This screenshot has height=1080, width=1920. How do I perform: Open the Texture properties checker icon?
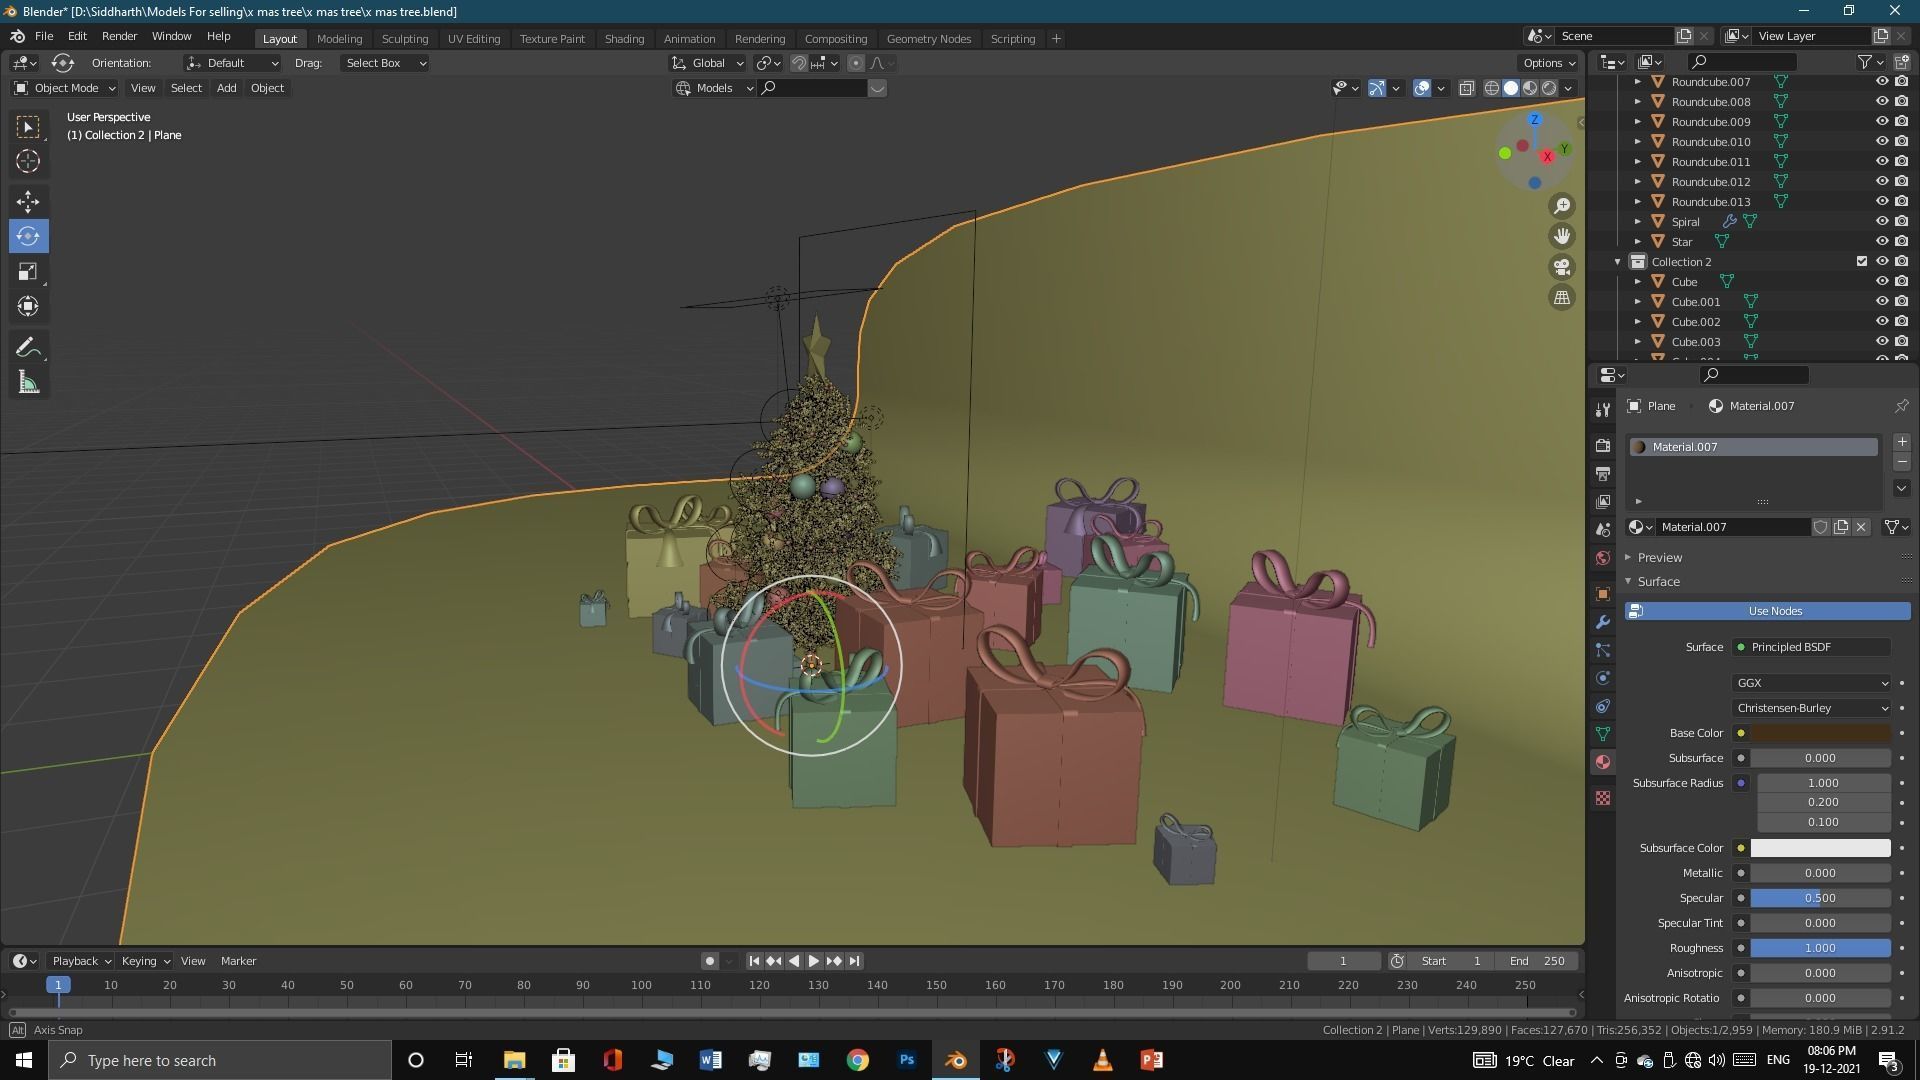pos(1603,798)
